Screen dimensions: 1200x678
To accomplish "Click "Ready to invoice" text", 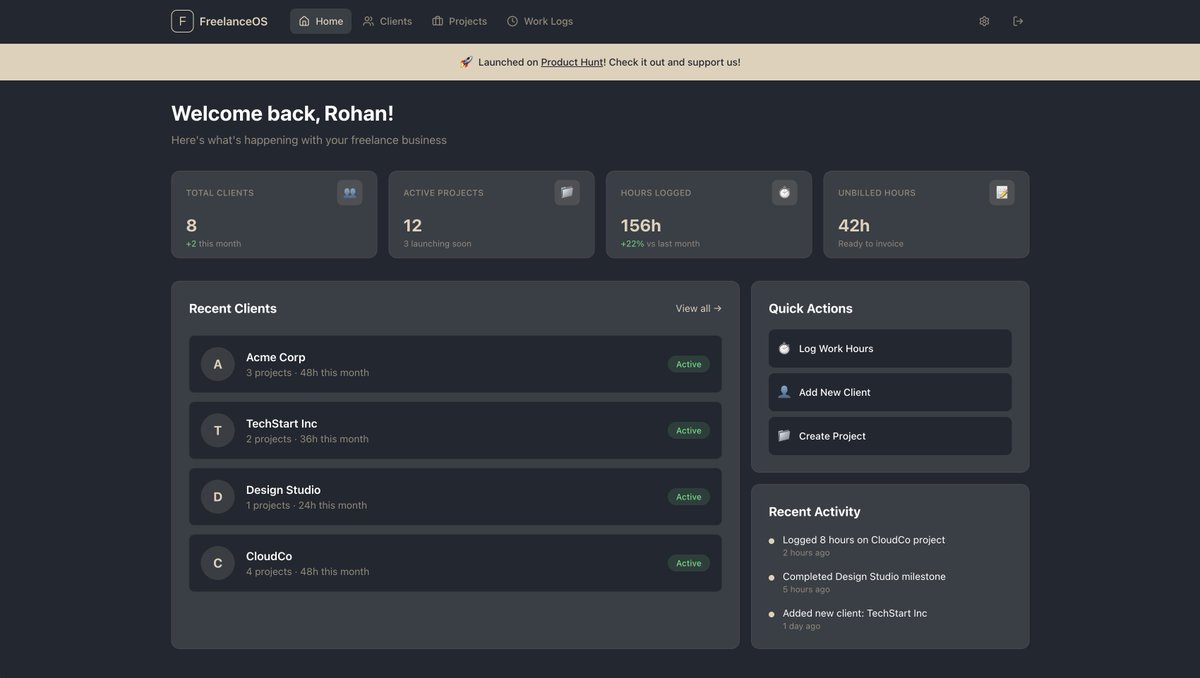I will (x=871, y=244).
